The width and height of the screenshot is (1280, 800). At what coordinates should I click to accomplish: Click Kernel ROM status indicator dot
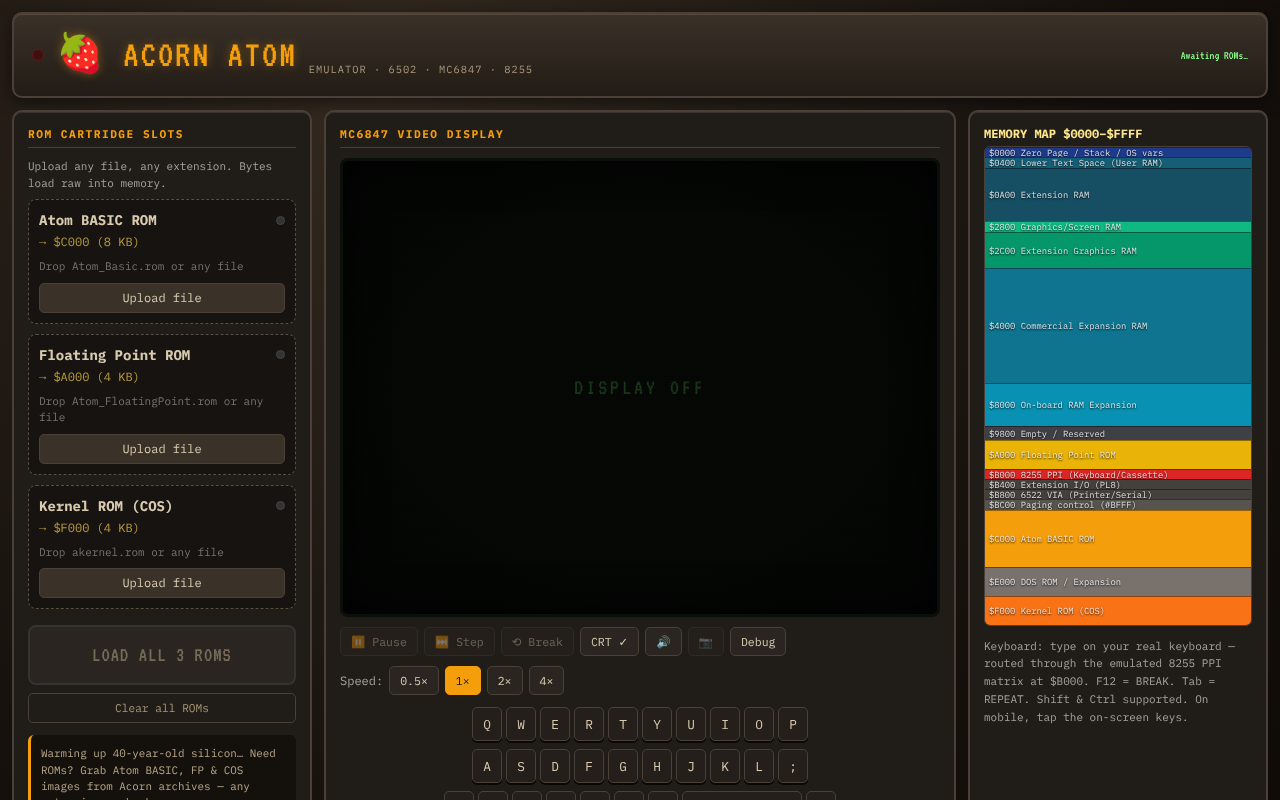(280, 505)
